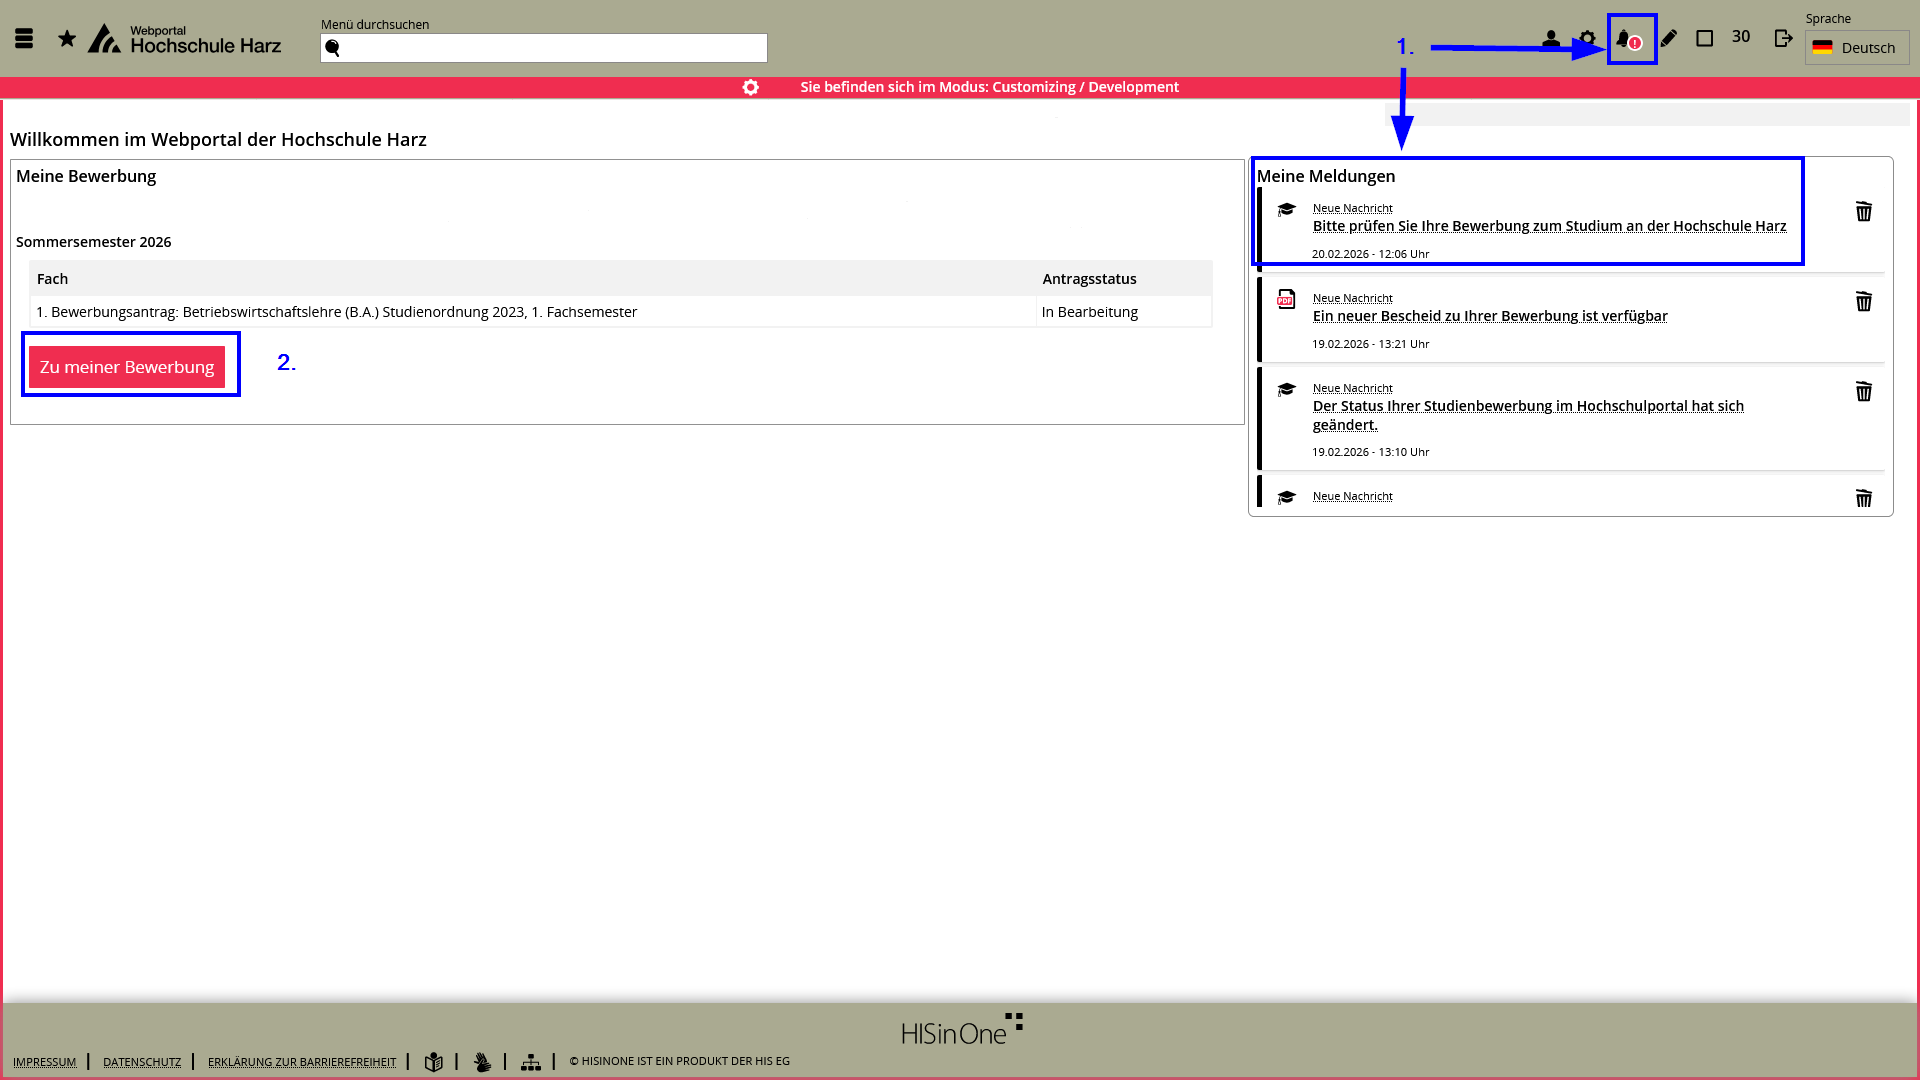Image resolution: width=1920 pixels, height=1080 pixels.
Task: Click in the 'Menü durchsuchen' search field
Action: 544,48
